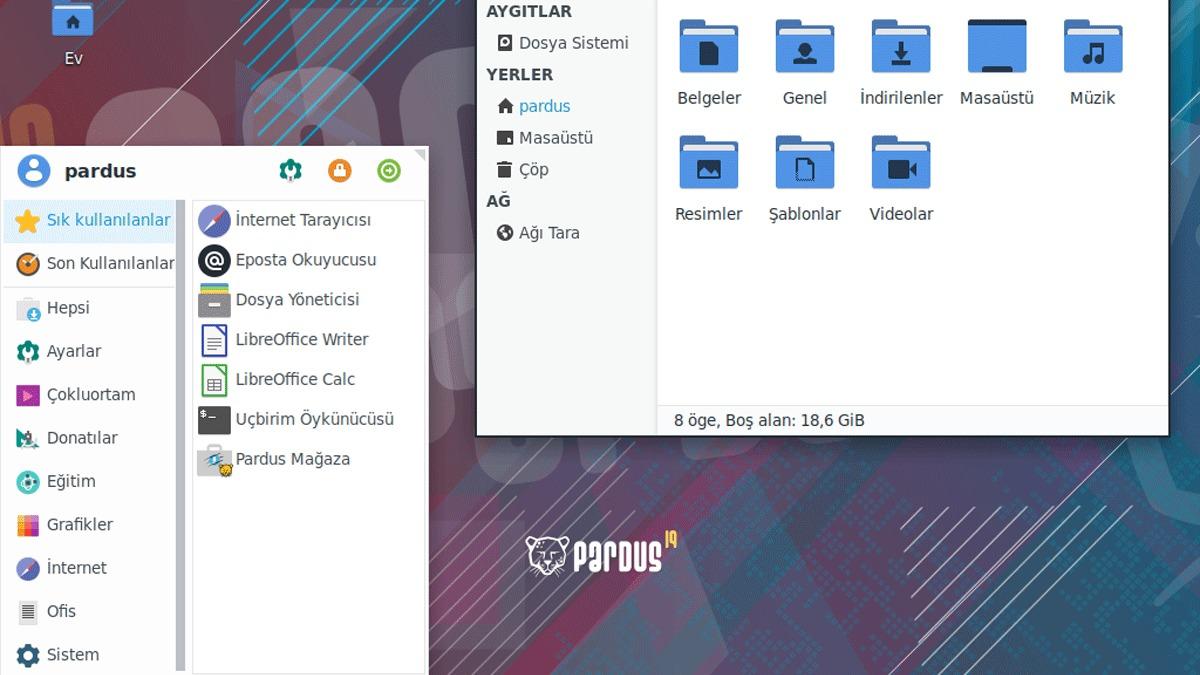Click the category list scrollbar in menu
The height and width of the screenshot is (675, 1200).
(181, 436)
